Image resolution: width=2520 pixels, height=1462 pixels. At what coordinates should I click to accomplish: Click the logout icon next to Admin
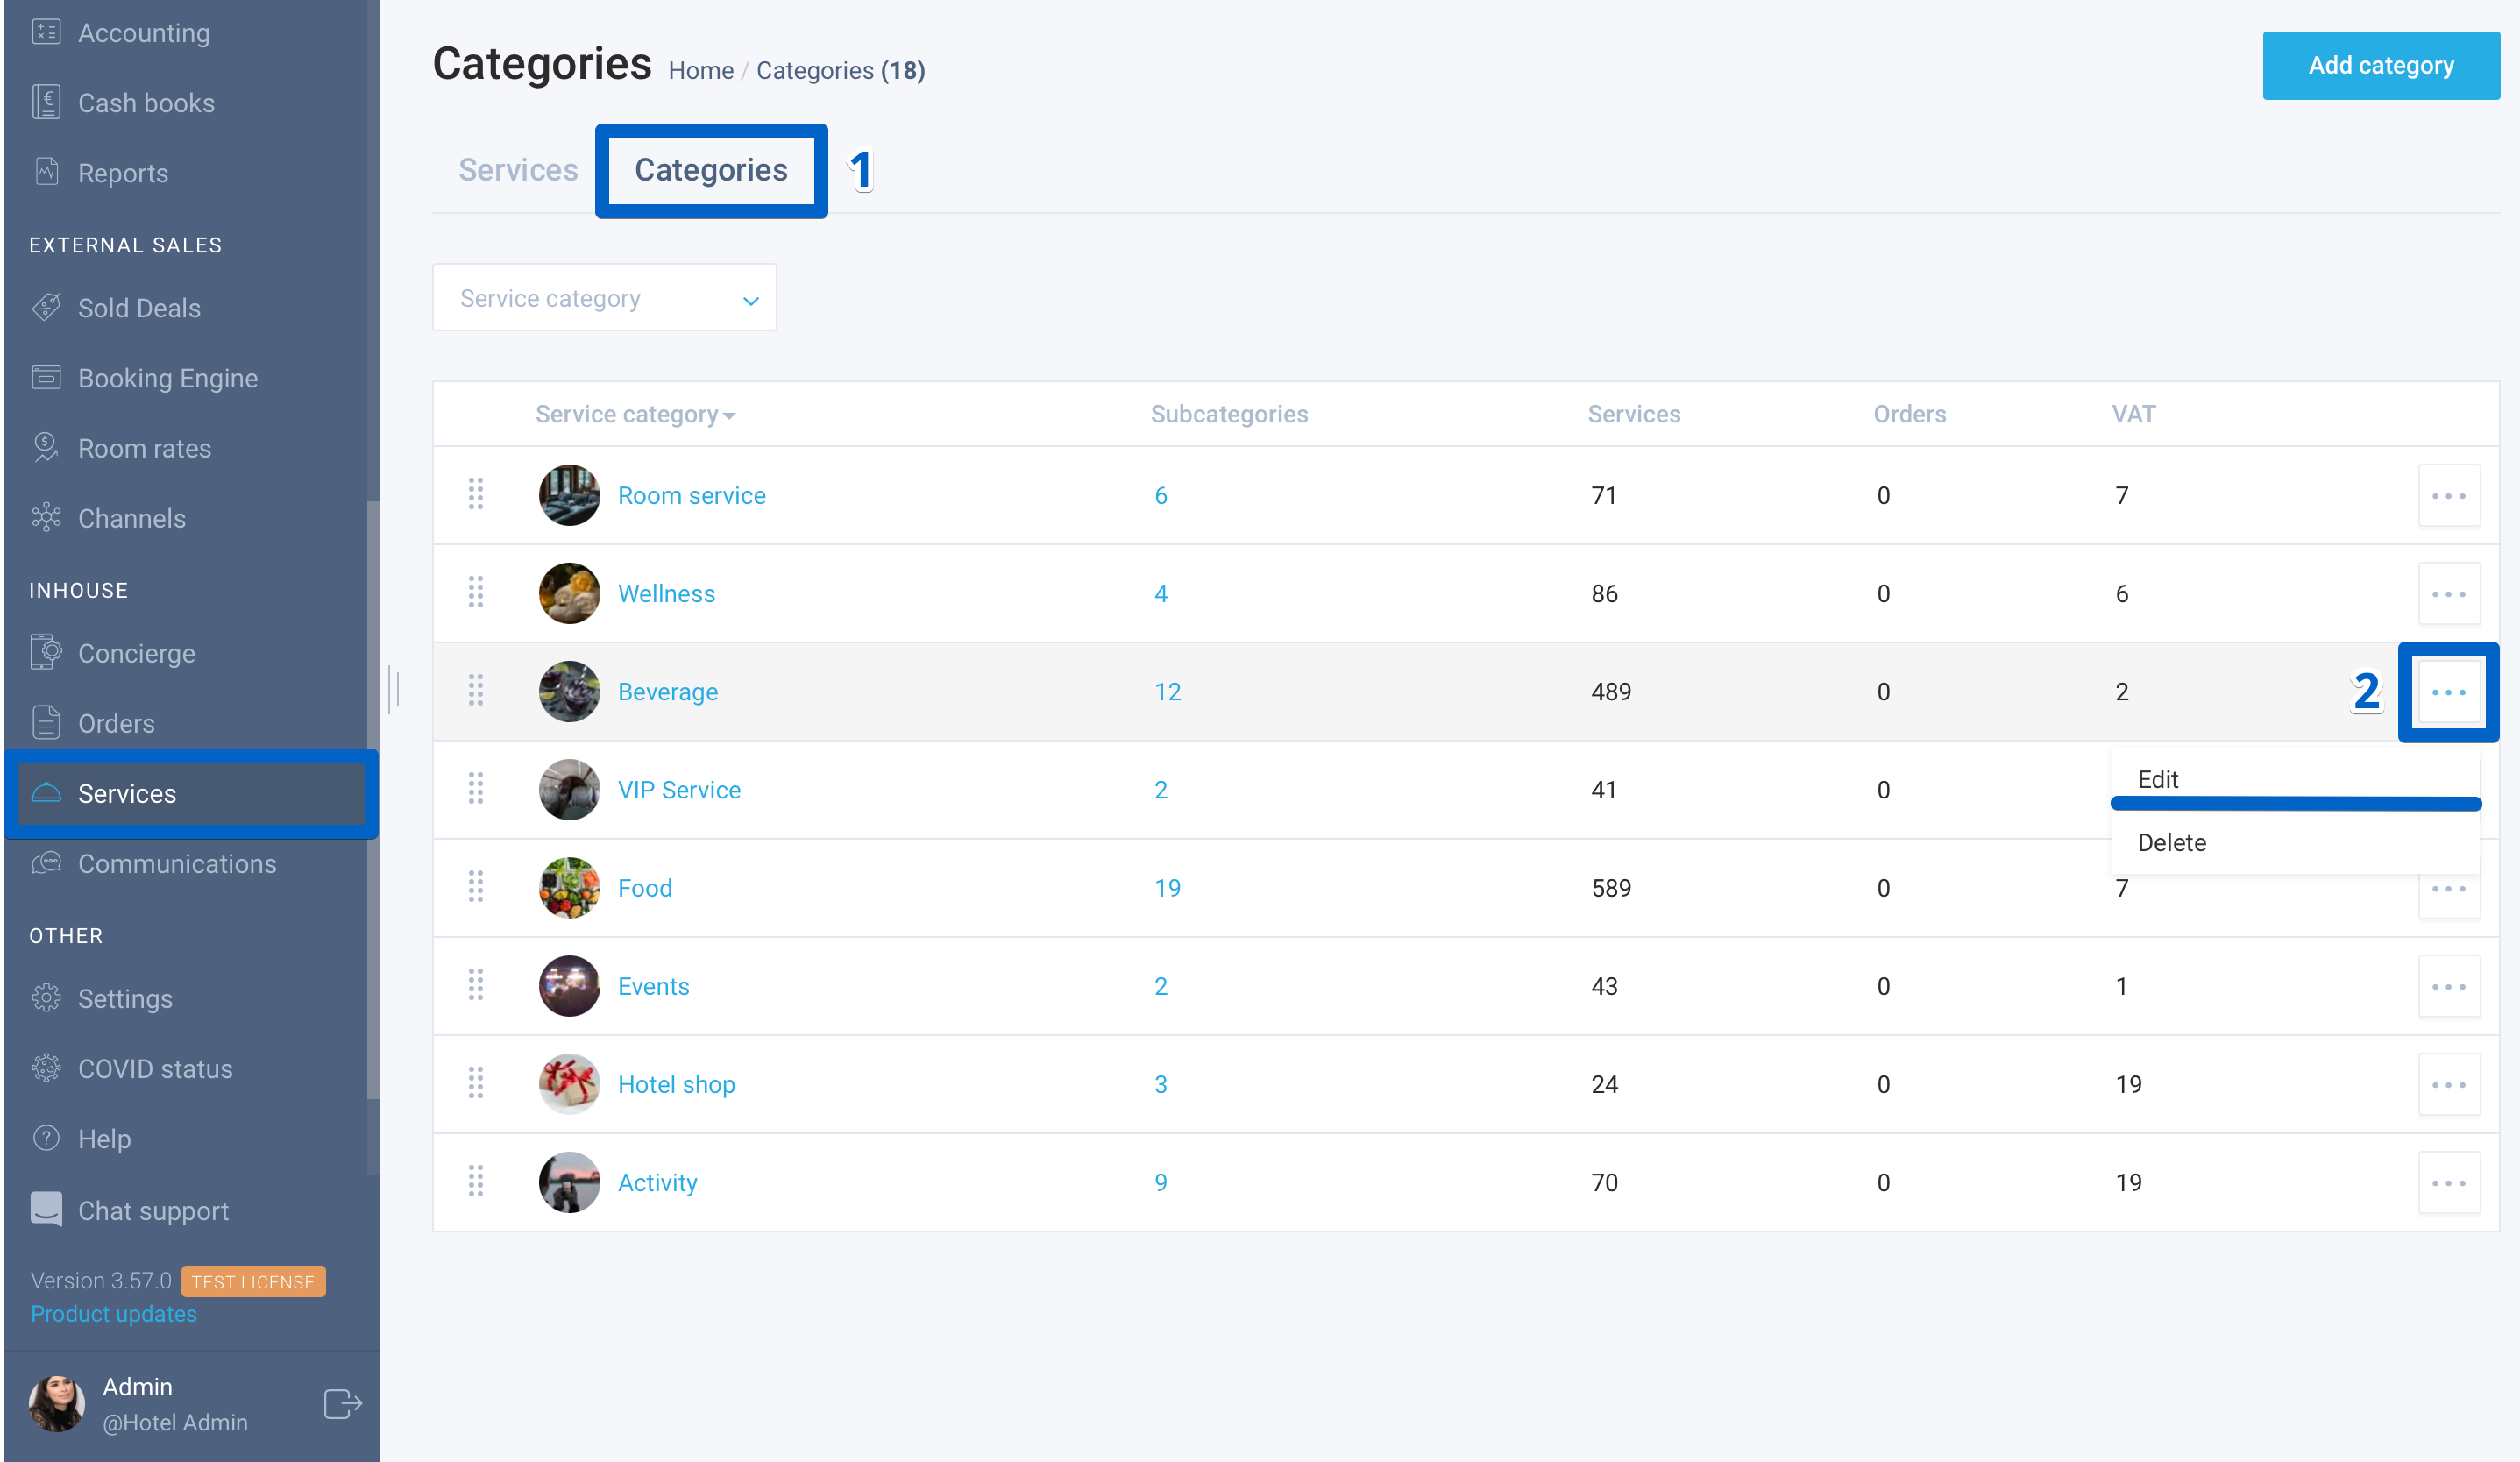342,1403
